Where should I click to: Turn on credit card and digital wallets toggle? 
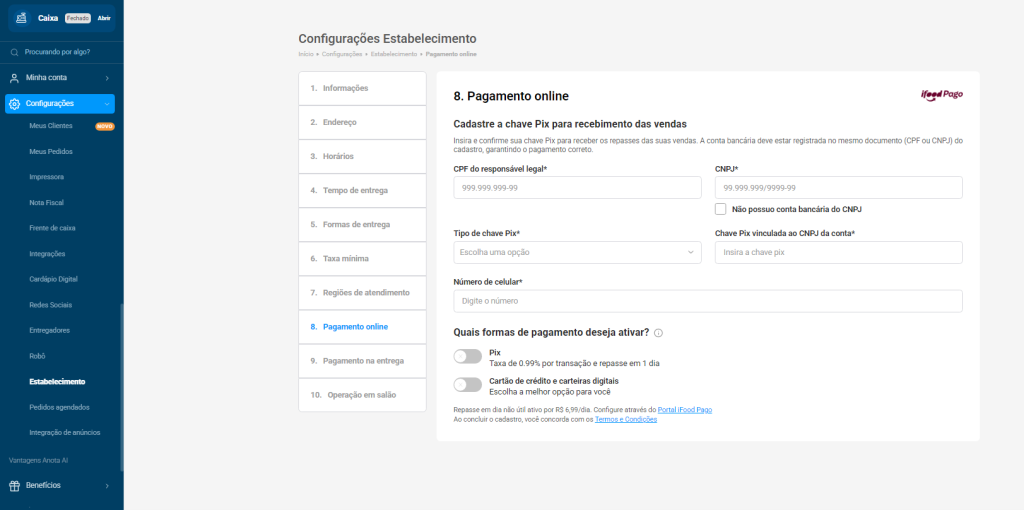tap(467, 385)
